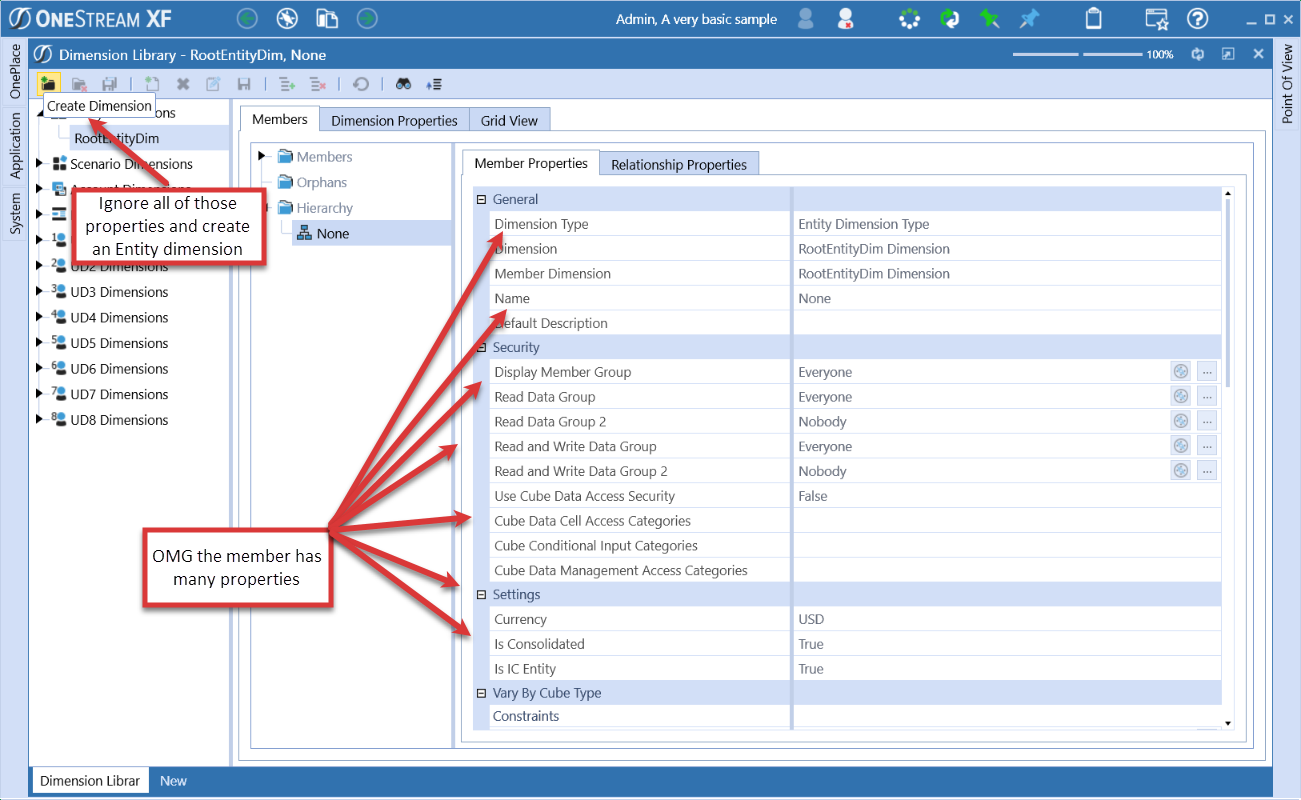Click the green refresh application icon
The image size is (1301, 800).
click(949, 18)
